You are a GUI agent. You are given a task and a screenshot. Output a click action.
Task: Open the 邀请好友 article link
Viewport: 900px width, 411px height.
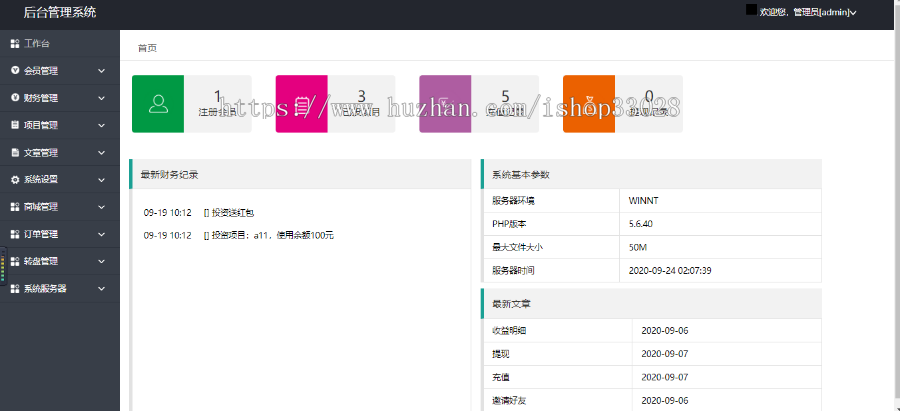(x=507, y=400)
